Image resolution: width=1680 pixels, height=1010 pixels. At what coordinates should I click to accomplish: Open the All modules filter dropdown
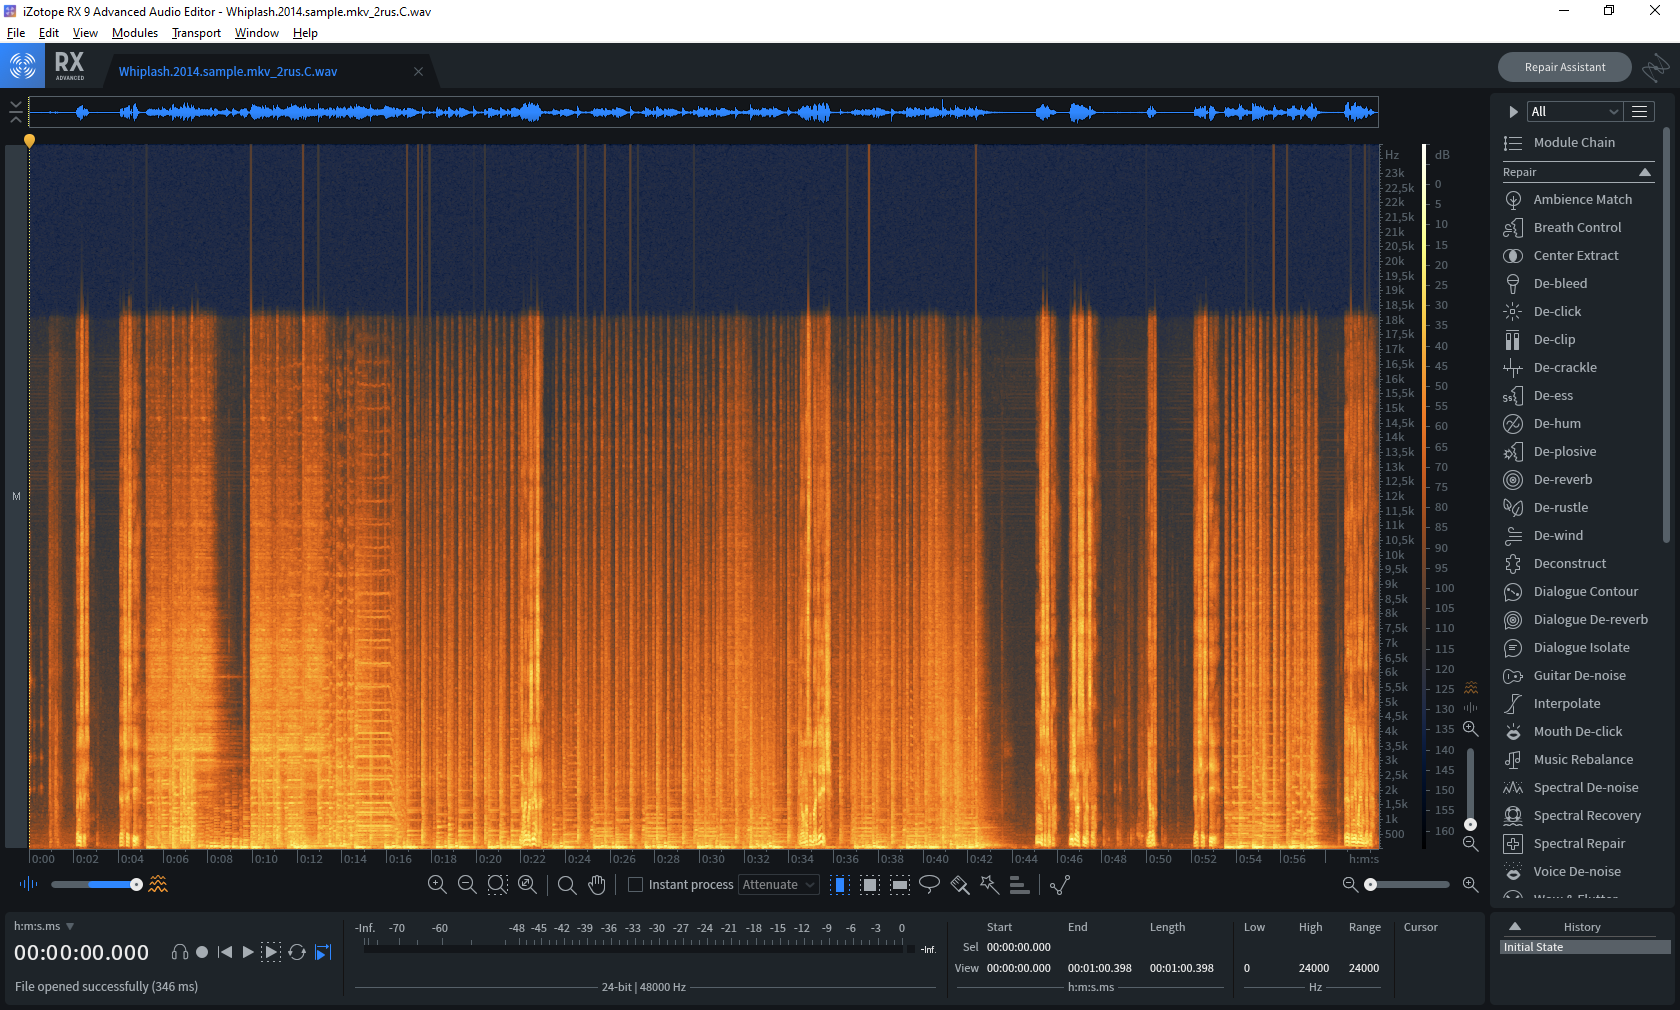tap(1574, 111)
